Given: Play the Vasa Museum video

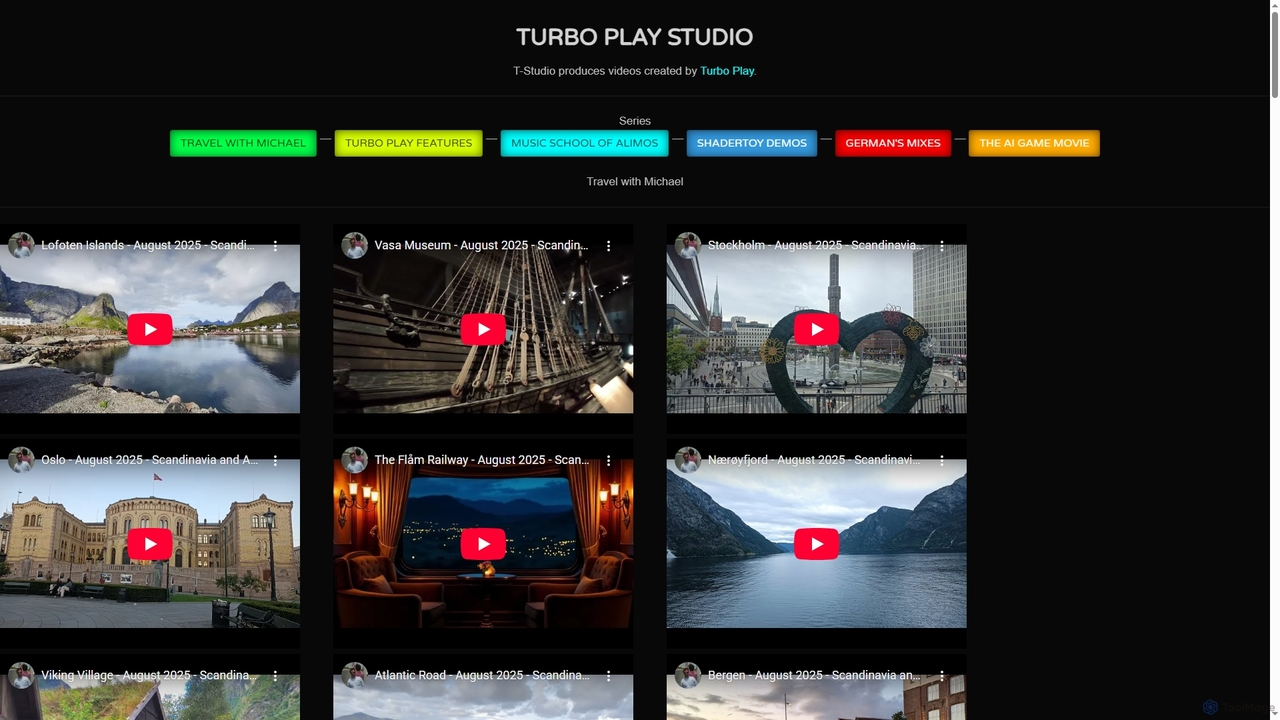Looking at the screenshot, I should coord(483,329).
